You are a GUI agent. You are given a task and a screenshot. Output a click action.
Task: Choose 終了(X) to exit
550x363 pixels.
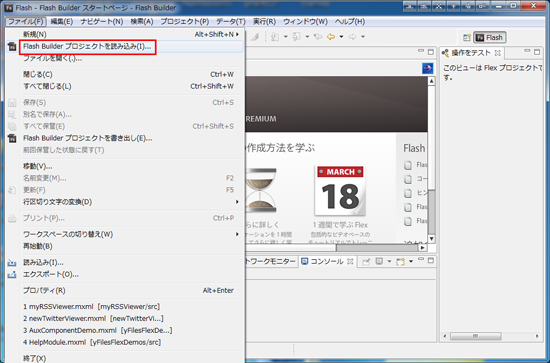click(x=132, y=358)
